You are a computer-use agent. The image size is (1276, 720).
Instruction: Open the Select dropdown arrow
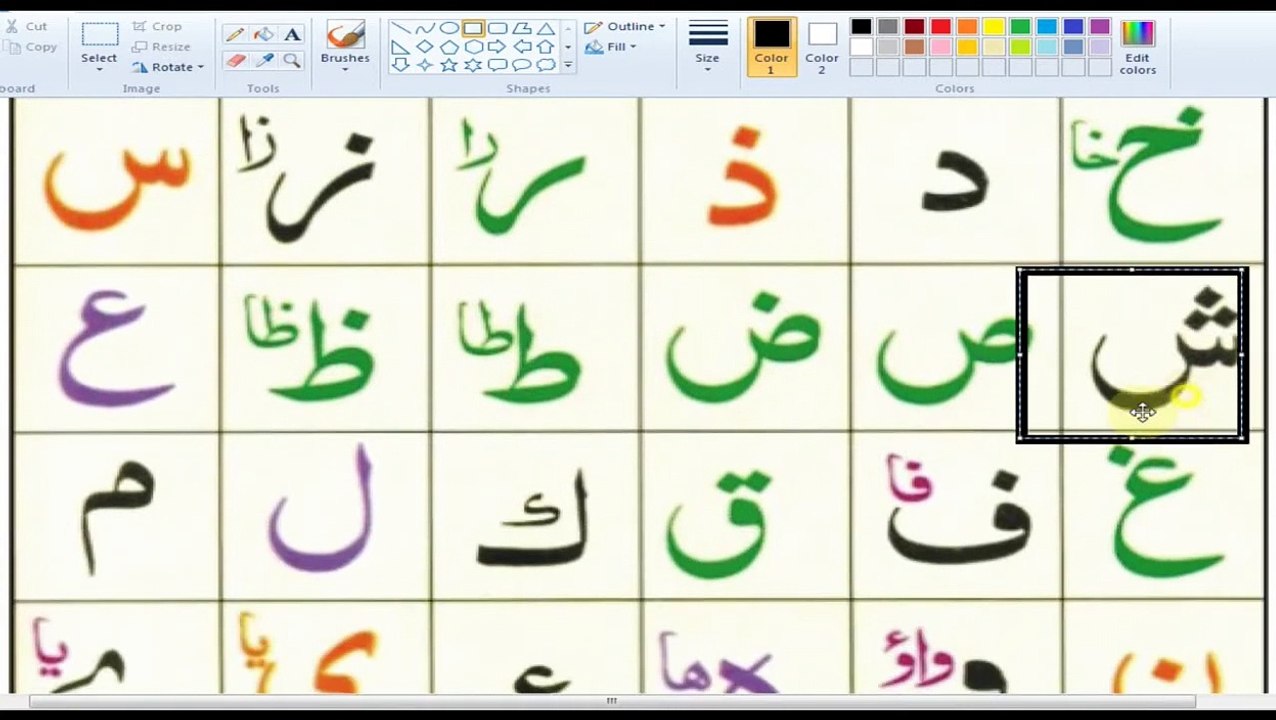pyautogui.click(x=99, y=69)
